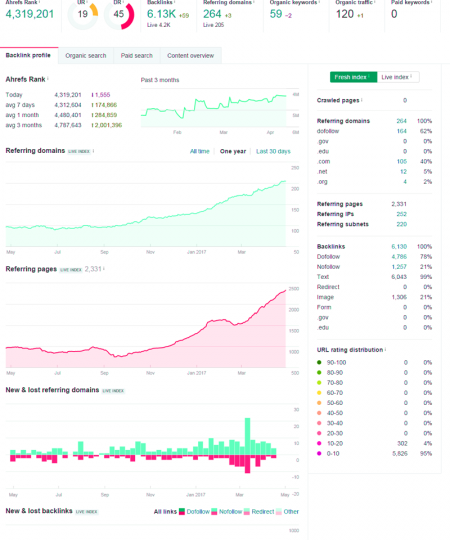Select One year referring domains range
Viewport: 450px width, 540px height.
[233, 151]
